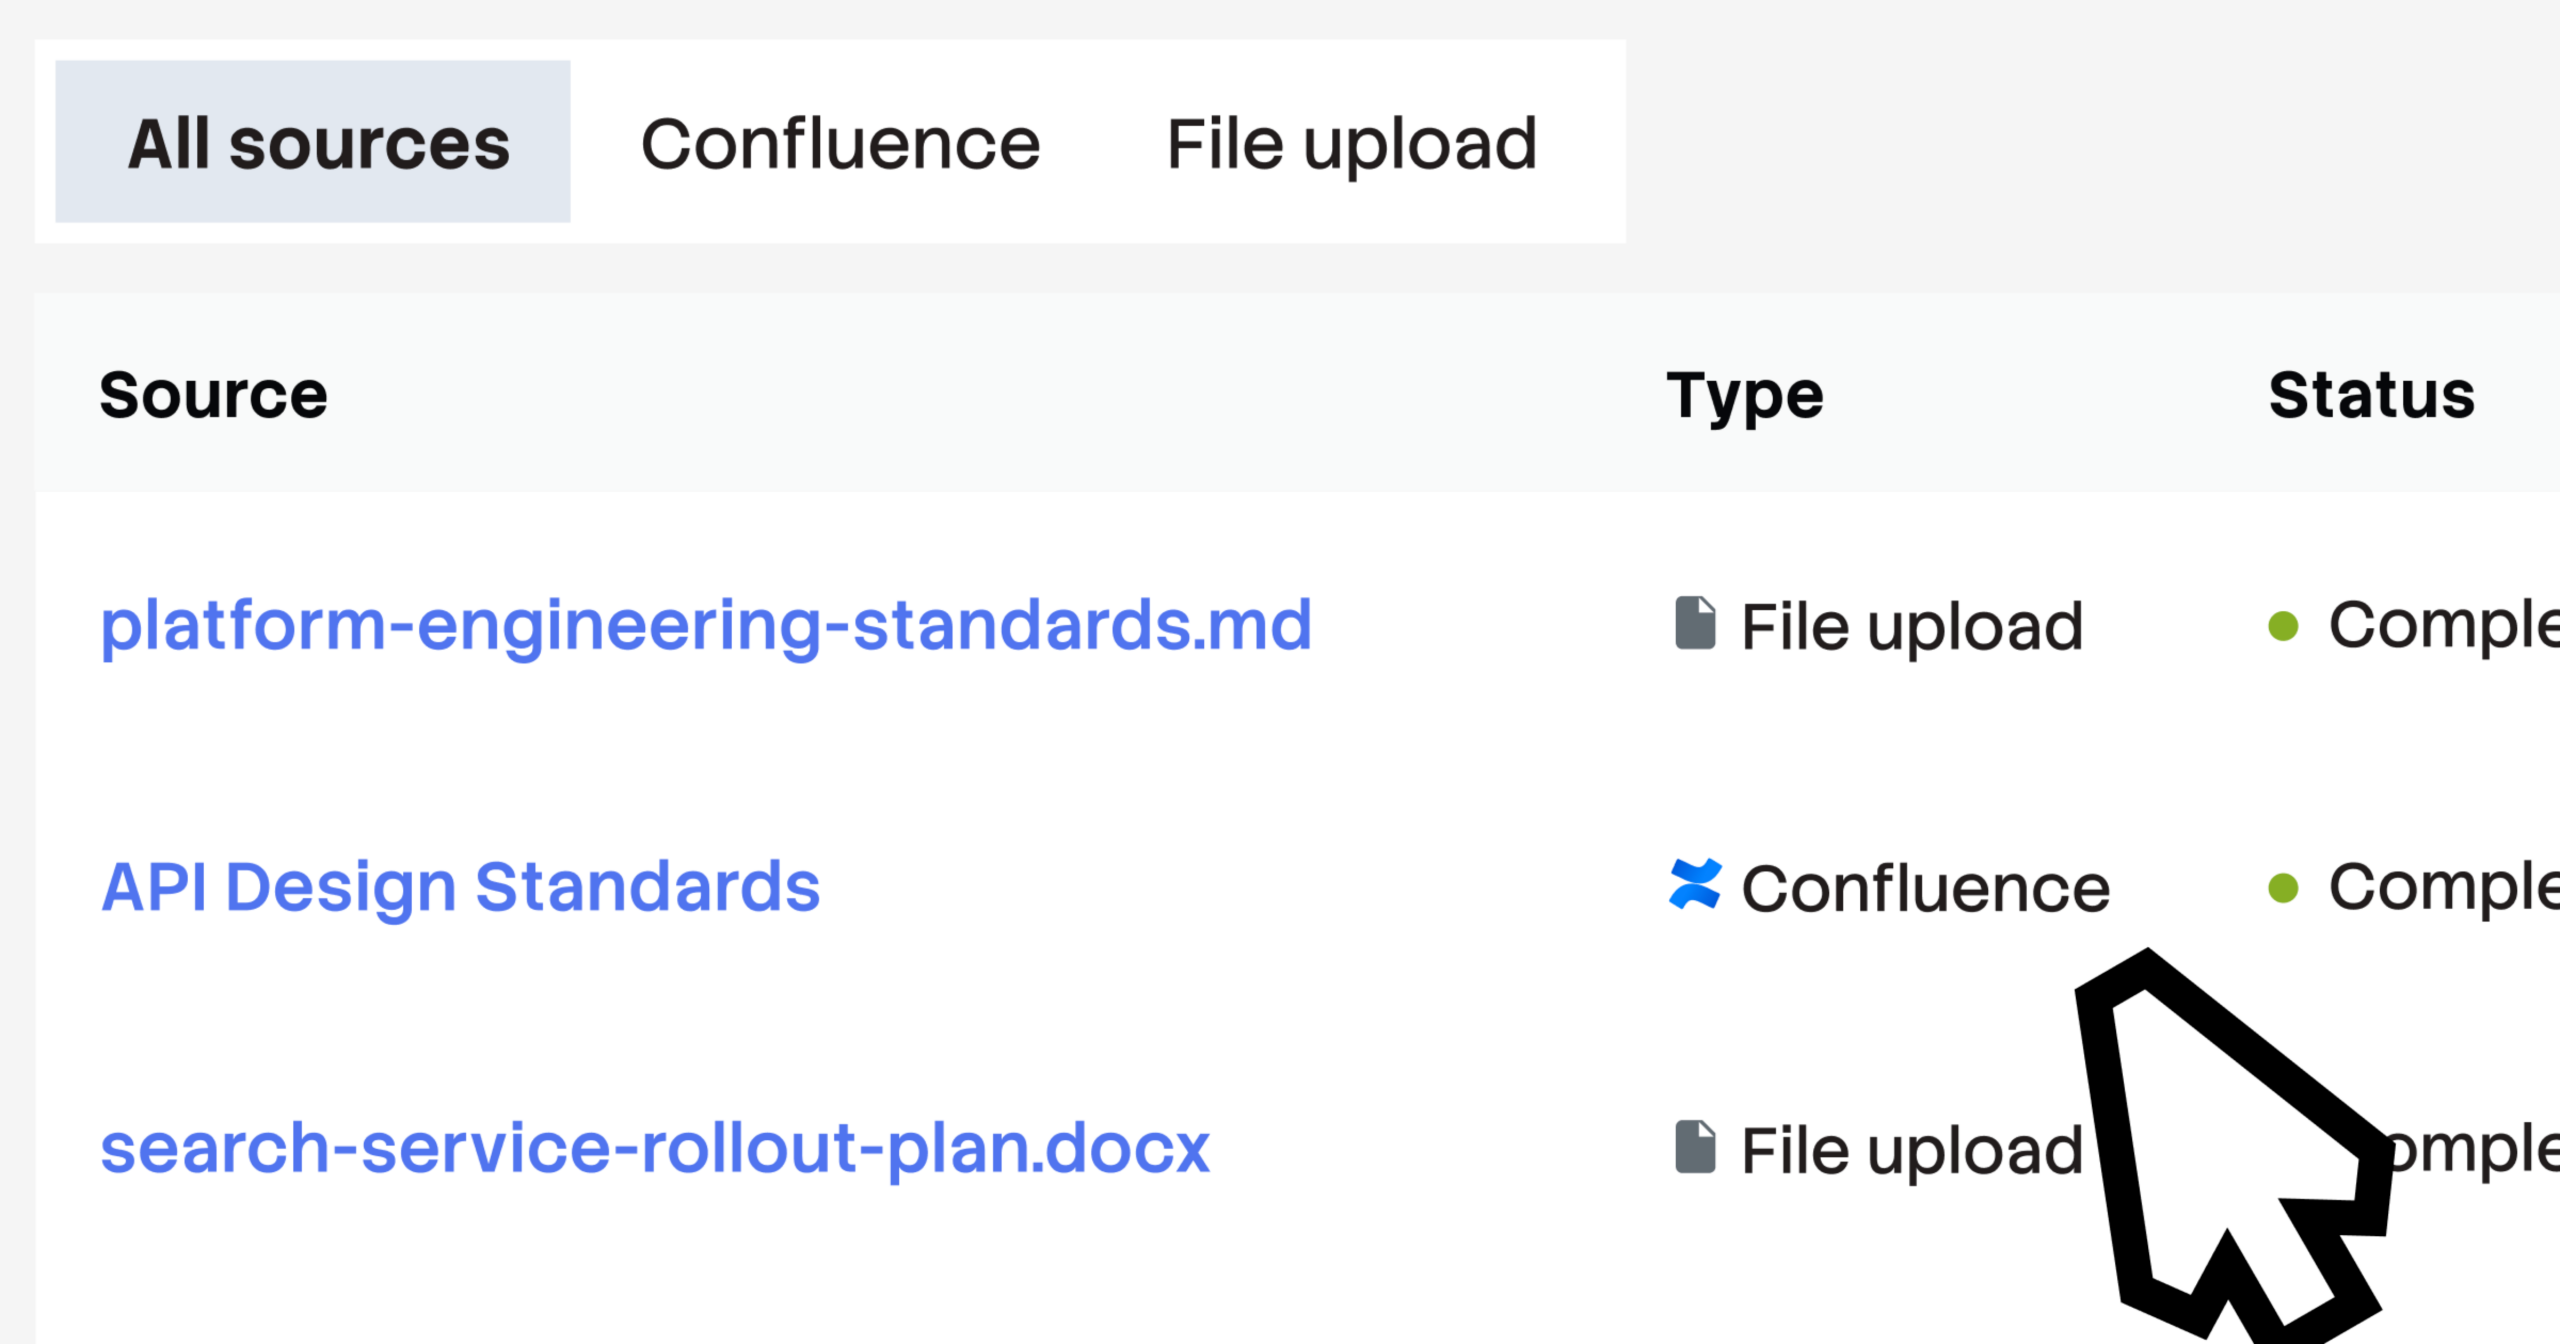The height and width of the screenshot is (1344, 2560).
Task: Open platform-engineering-standards.md link
Action: coord(706,626)
